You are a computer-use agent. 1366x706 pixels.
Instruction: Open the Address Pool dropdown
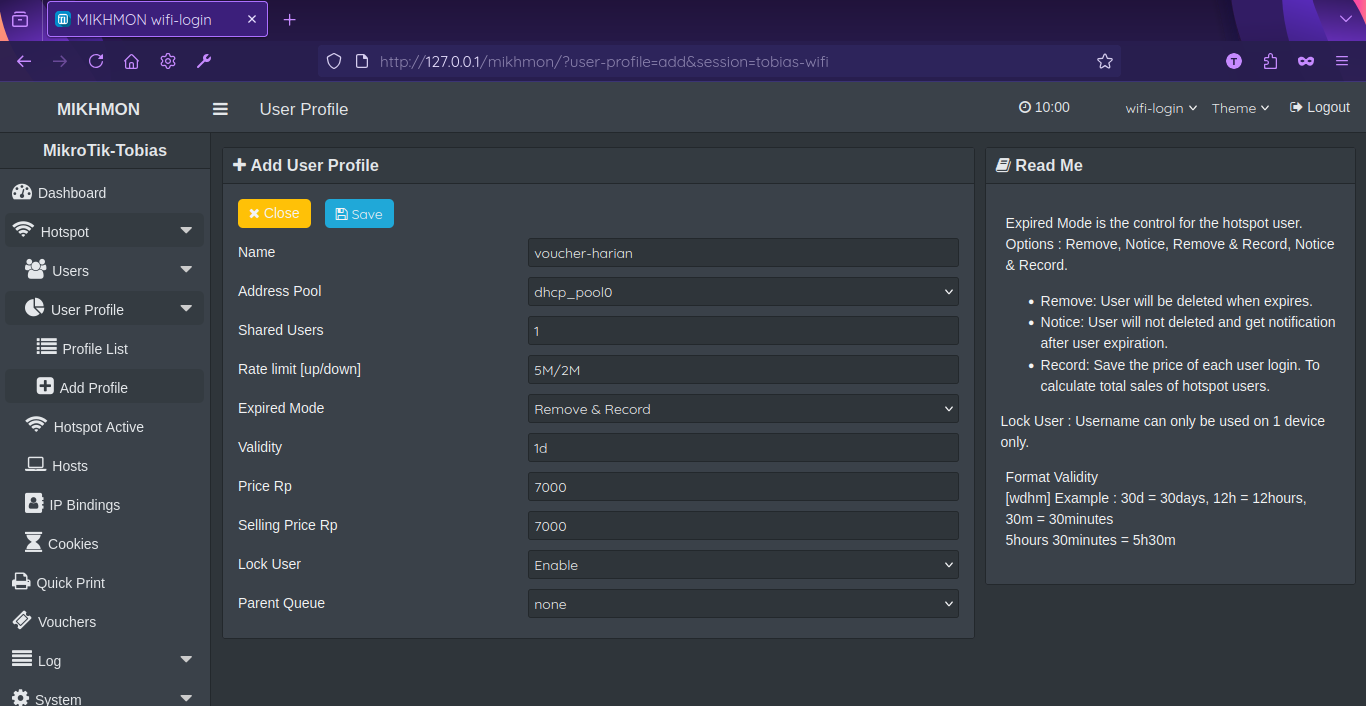coord(742,292)
